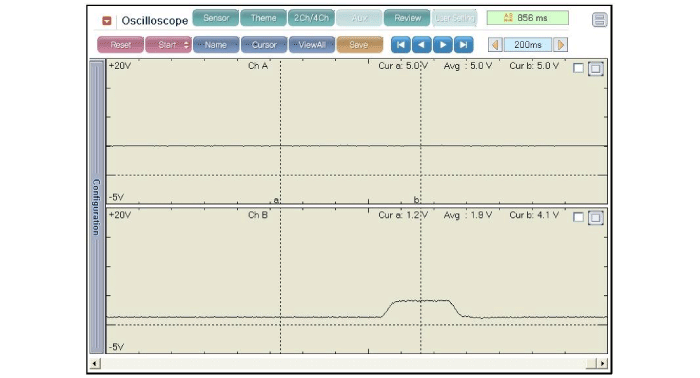The width and height of the screenshot is (700, 378).
Task: Select the Aux tab
Action: tap(359, 18)
